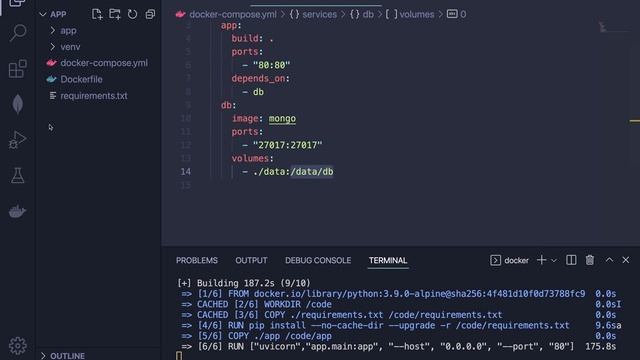Switch to the DEBUG CONSOLE tab
Viewport: 640px width, 360px height.
point(318,260)
